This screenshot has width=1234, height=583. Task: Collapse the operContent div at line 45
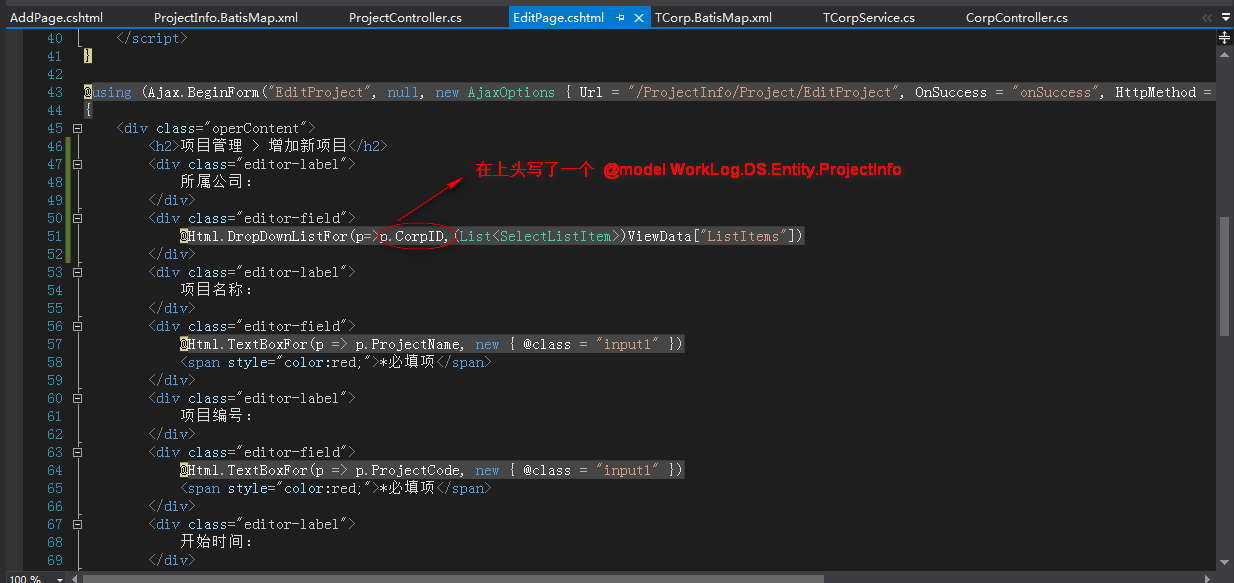77,128
